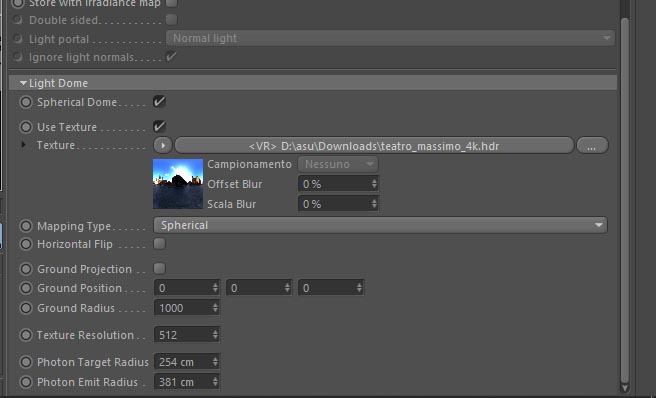Click the animation dot beside Ignore light normals
The image size is (656, 398).
(x=18, y=56)
